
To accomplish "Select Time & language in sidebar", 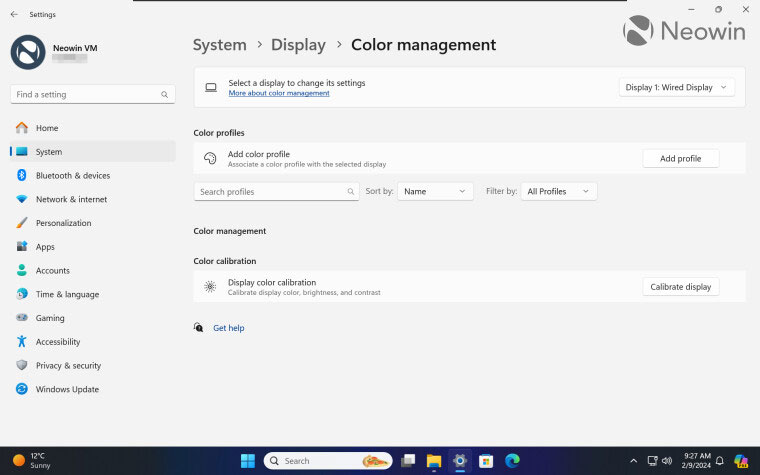I will (x=67, y=295).
